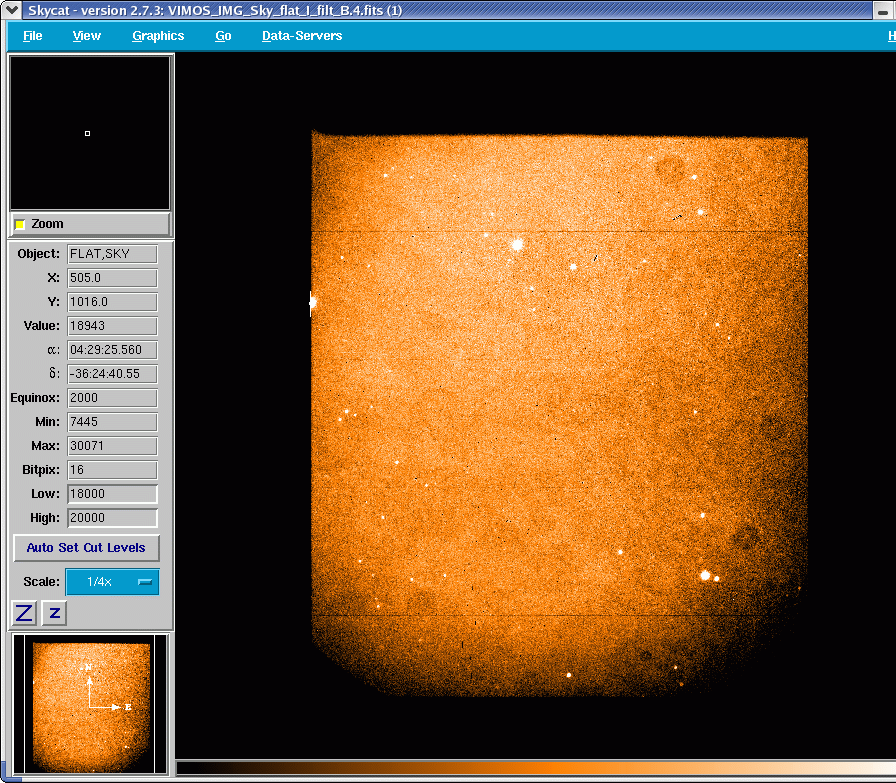Screen dimensions: 896x783
Task: Click the Max value 30071
Action: [113, 446]
